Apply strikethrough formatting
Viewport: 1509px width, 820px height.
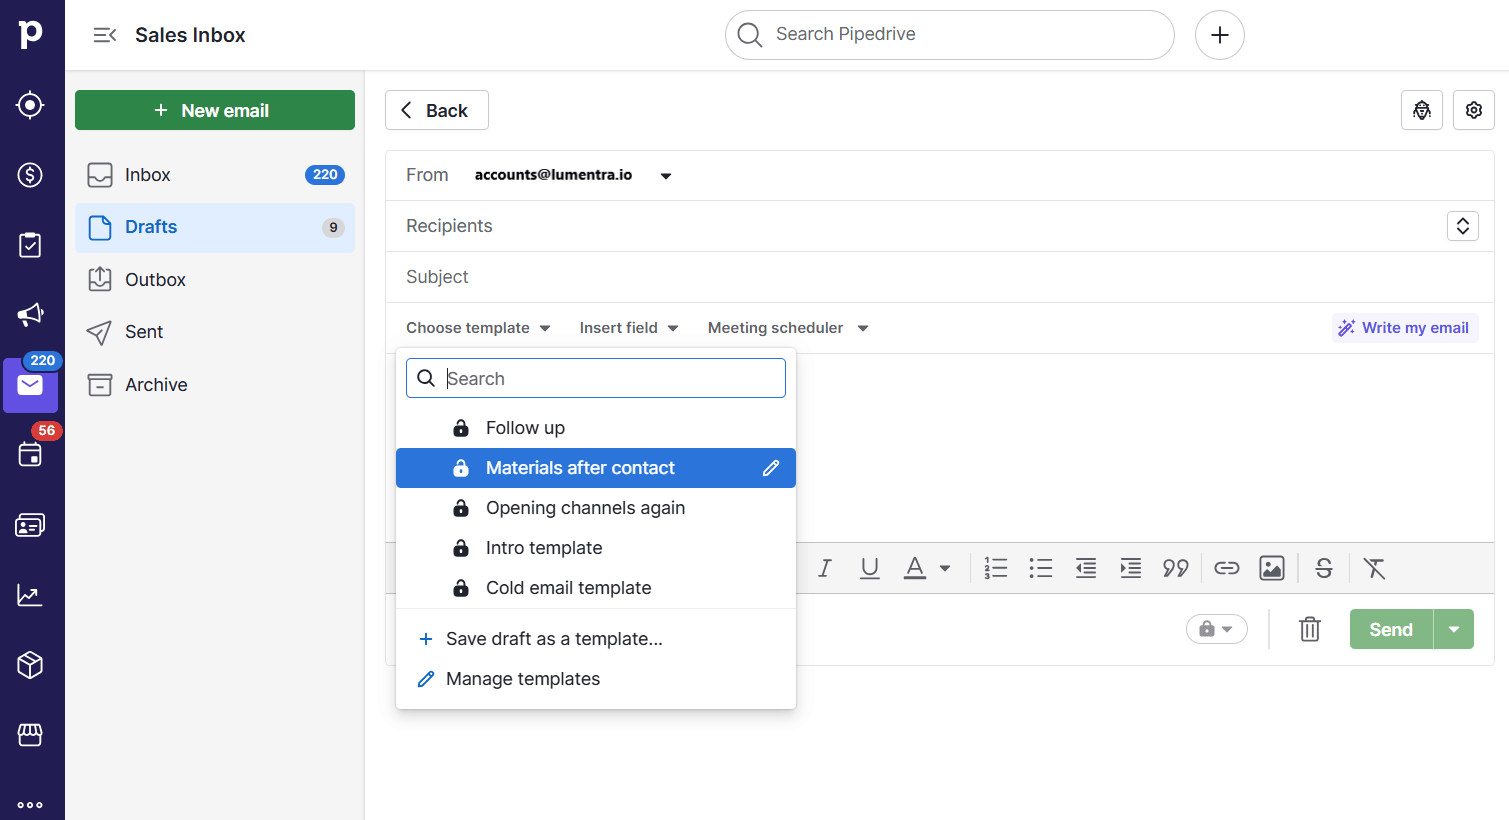(x=1323, y=568)
